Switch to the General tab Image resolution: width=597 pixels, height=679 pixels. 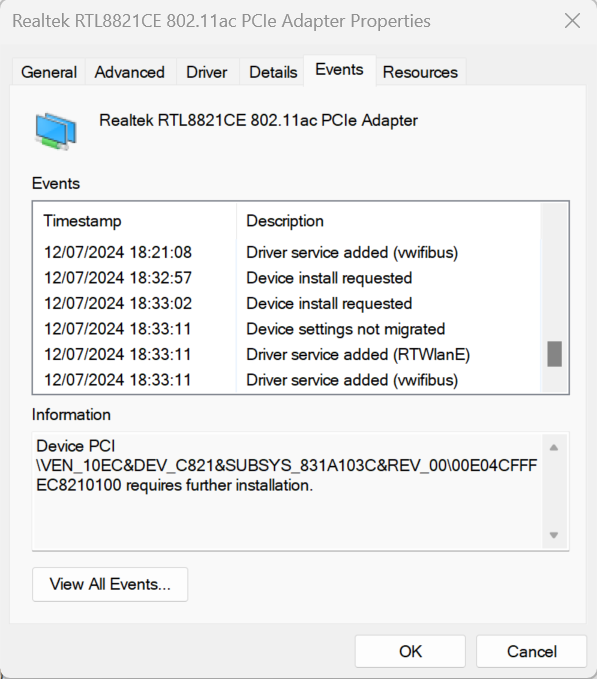click(49, 72)
